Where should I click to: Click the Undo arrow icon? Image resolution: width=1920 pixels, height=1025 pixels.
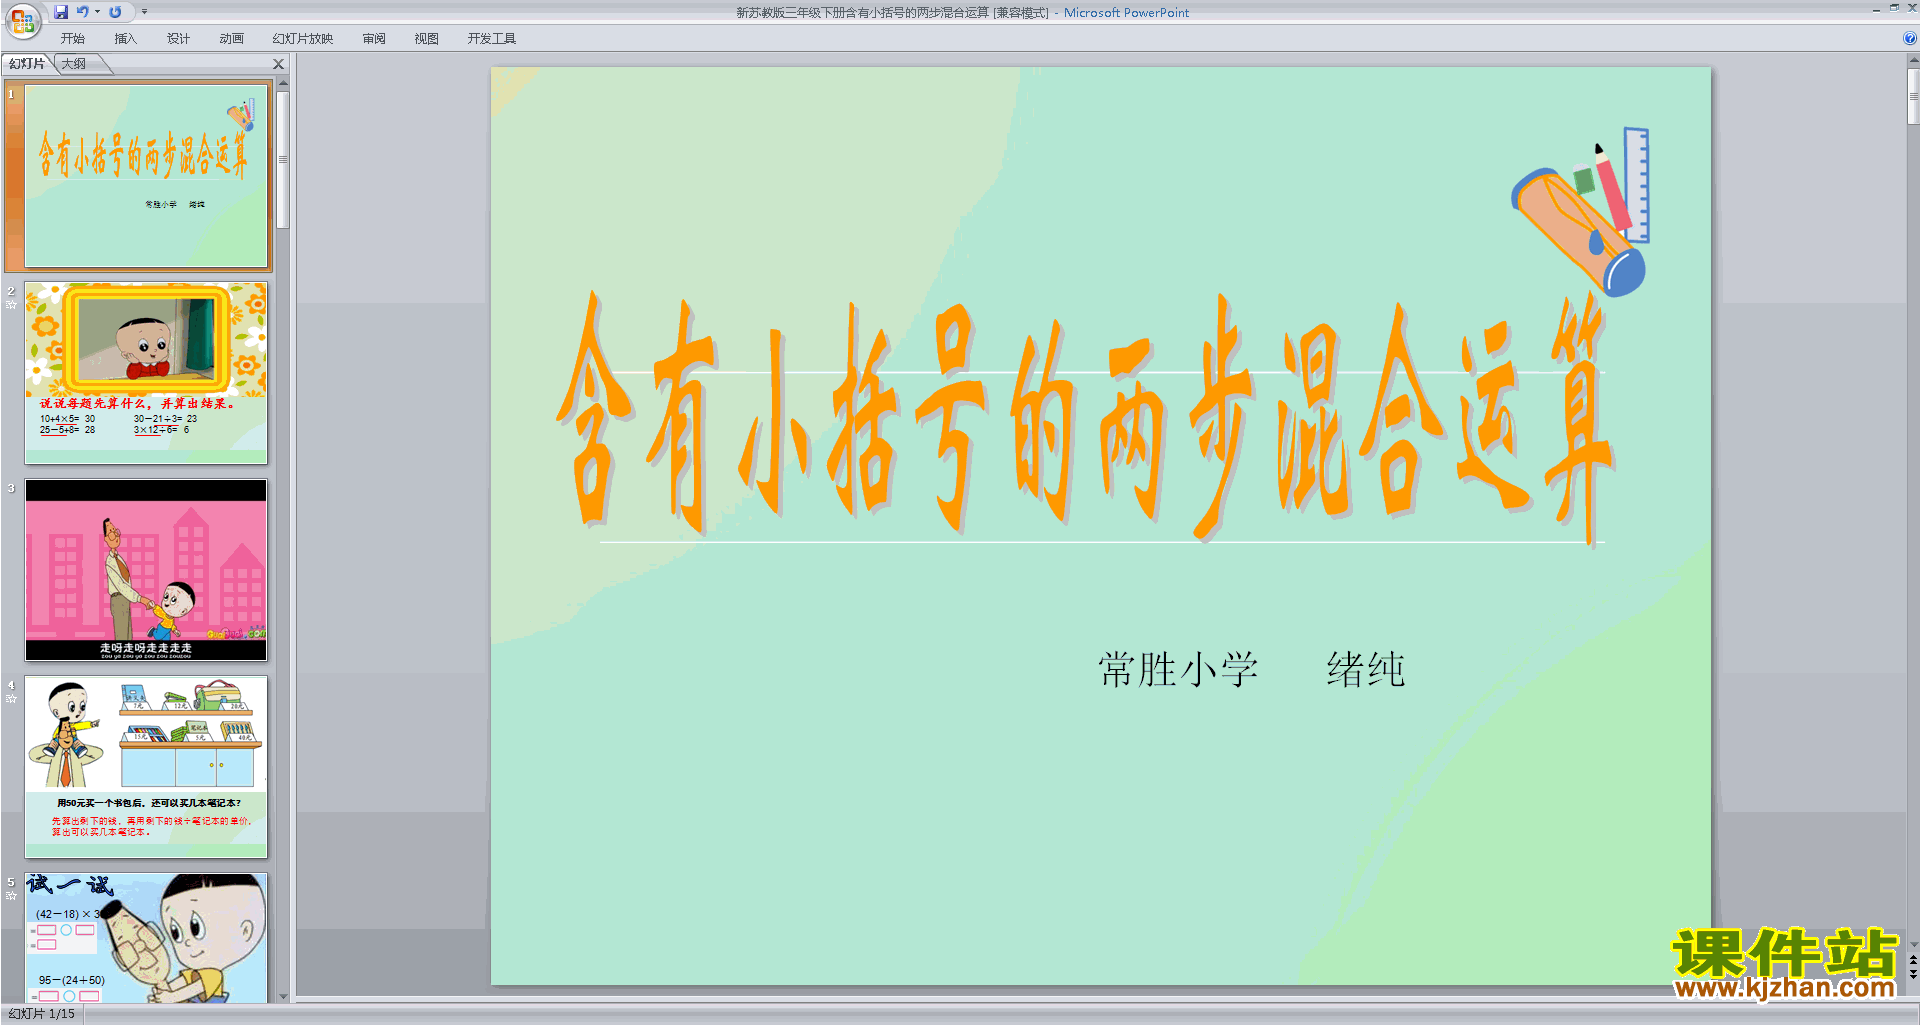pyautogui.click(x=83, y=12)
